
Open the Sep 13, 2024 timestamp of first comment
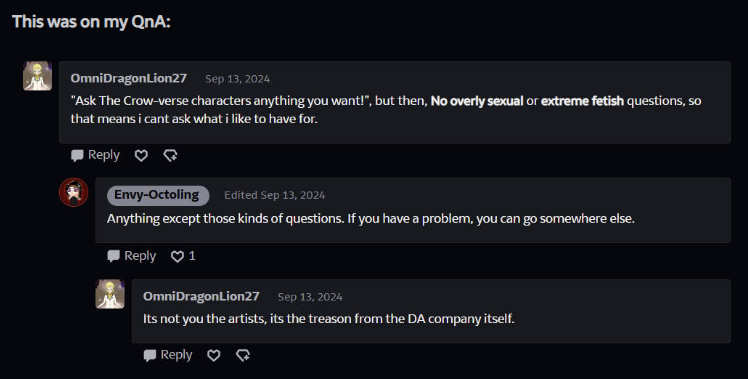pyautogui.click(x=238, y=79)
